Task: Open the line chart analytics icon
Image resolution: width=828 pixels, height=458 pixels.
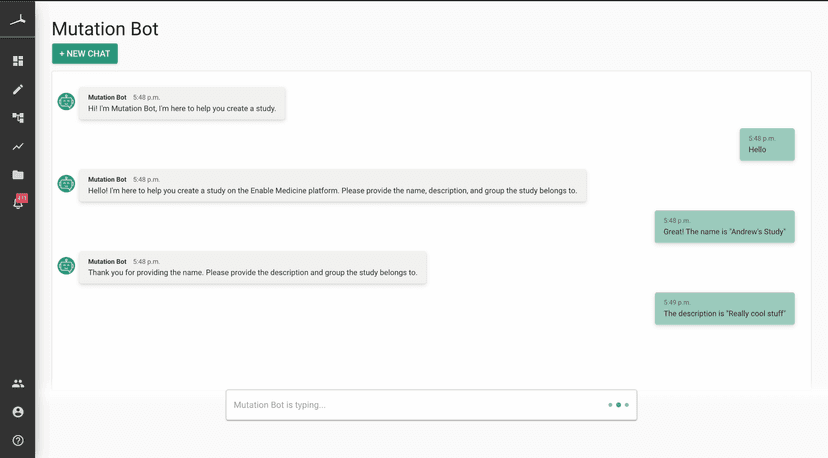Action: (x=18, y=146)
